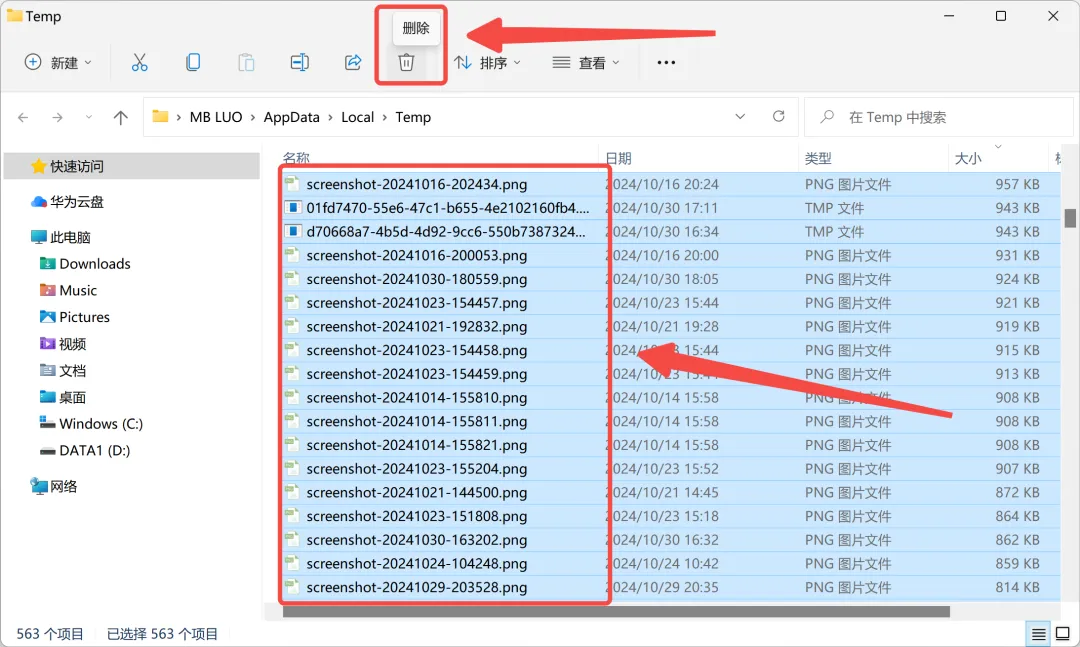Open the 排序 sort dropdown

tap(488, 63)
